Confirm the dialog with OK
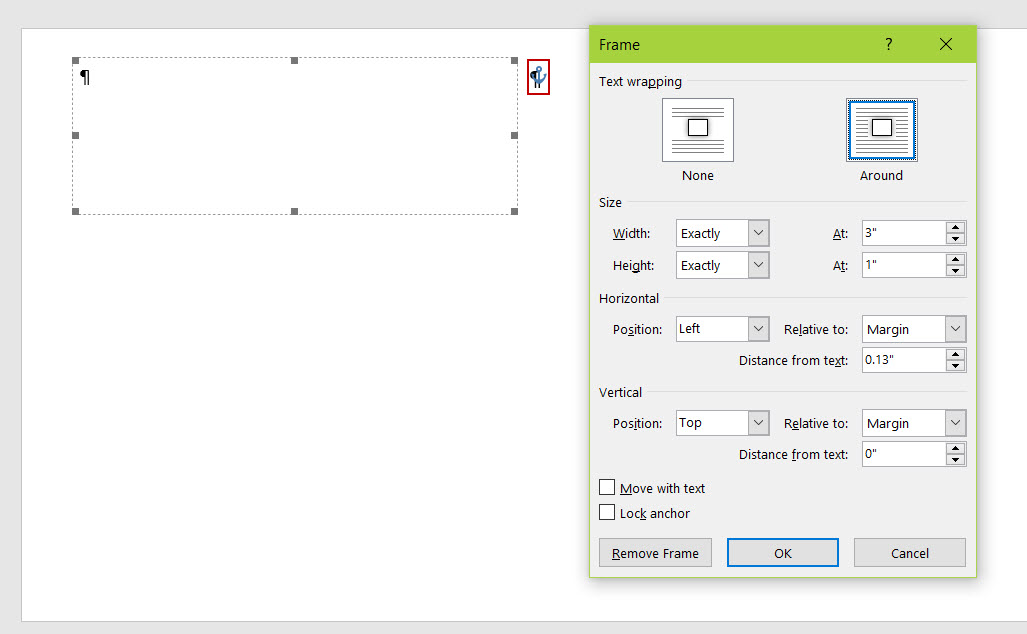This screenshot has width=1027, height=634. 783,553
